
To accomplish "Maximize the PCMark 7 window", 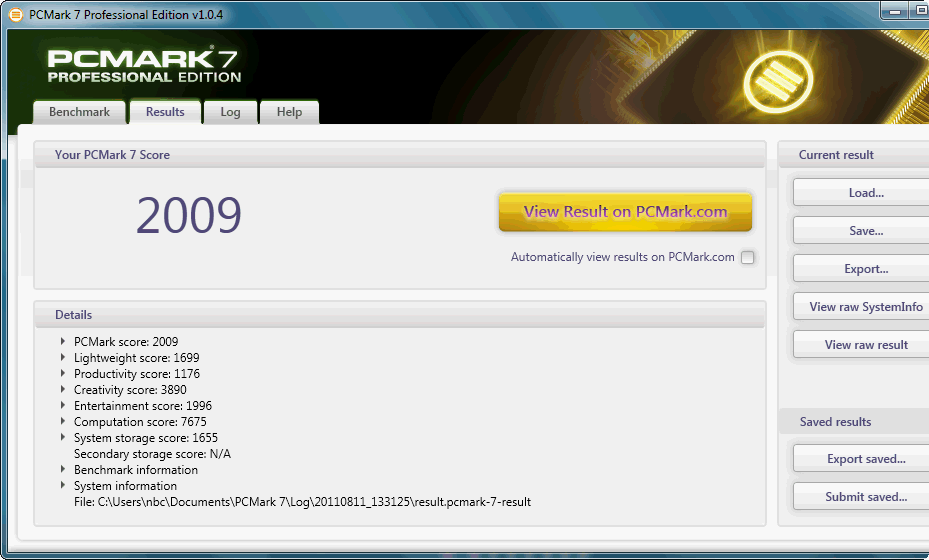I will pos(920,11).
